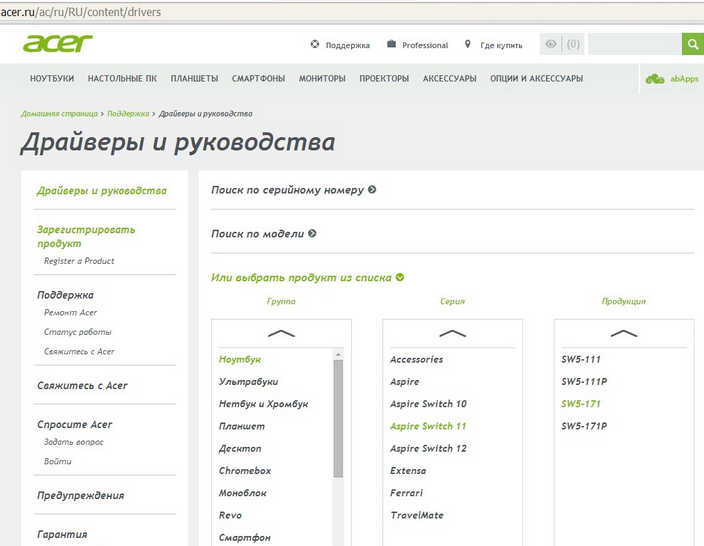This screenshot has width=704, height=546.
Task: Select product SW5-171
Action: (581, 404)
